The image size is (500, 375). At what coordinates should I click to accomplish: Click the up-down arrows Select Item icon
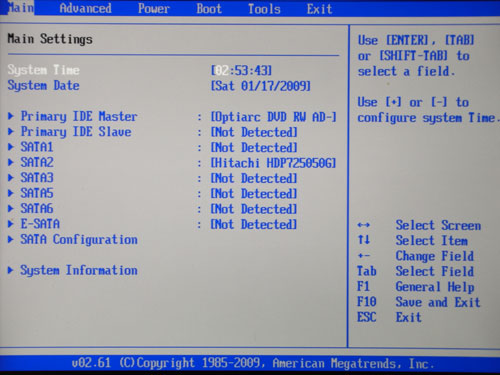pos(364,240)
